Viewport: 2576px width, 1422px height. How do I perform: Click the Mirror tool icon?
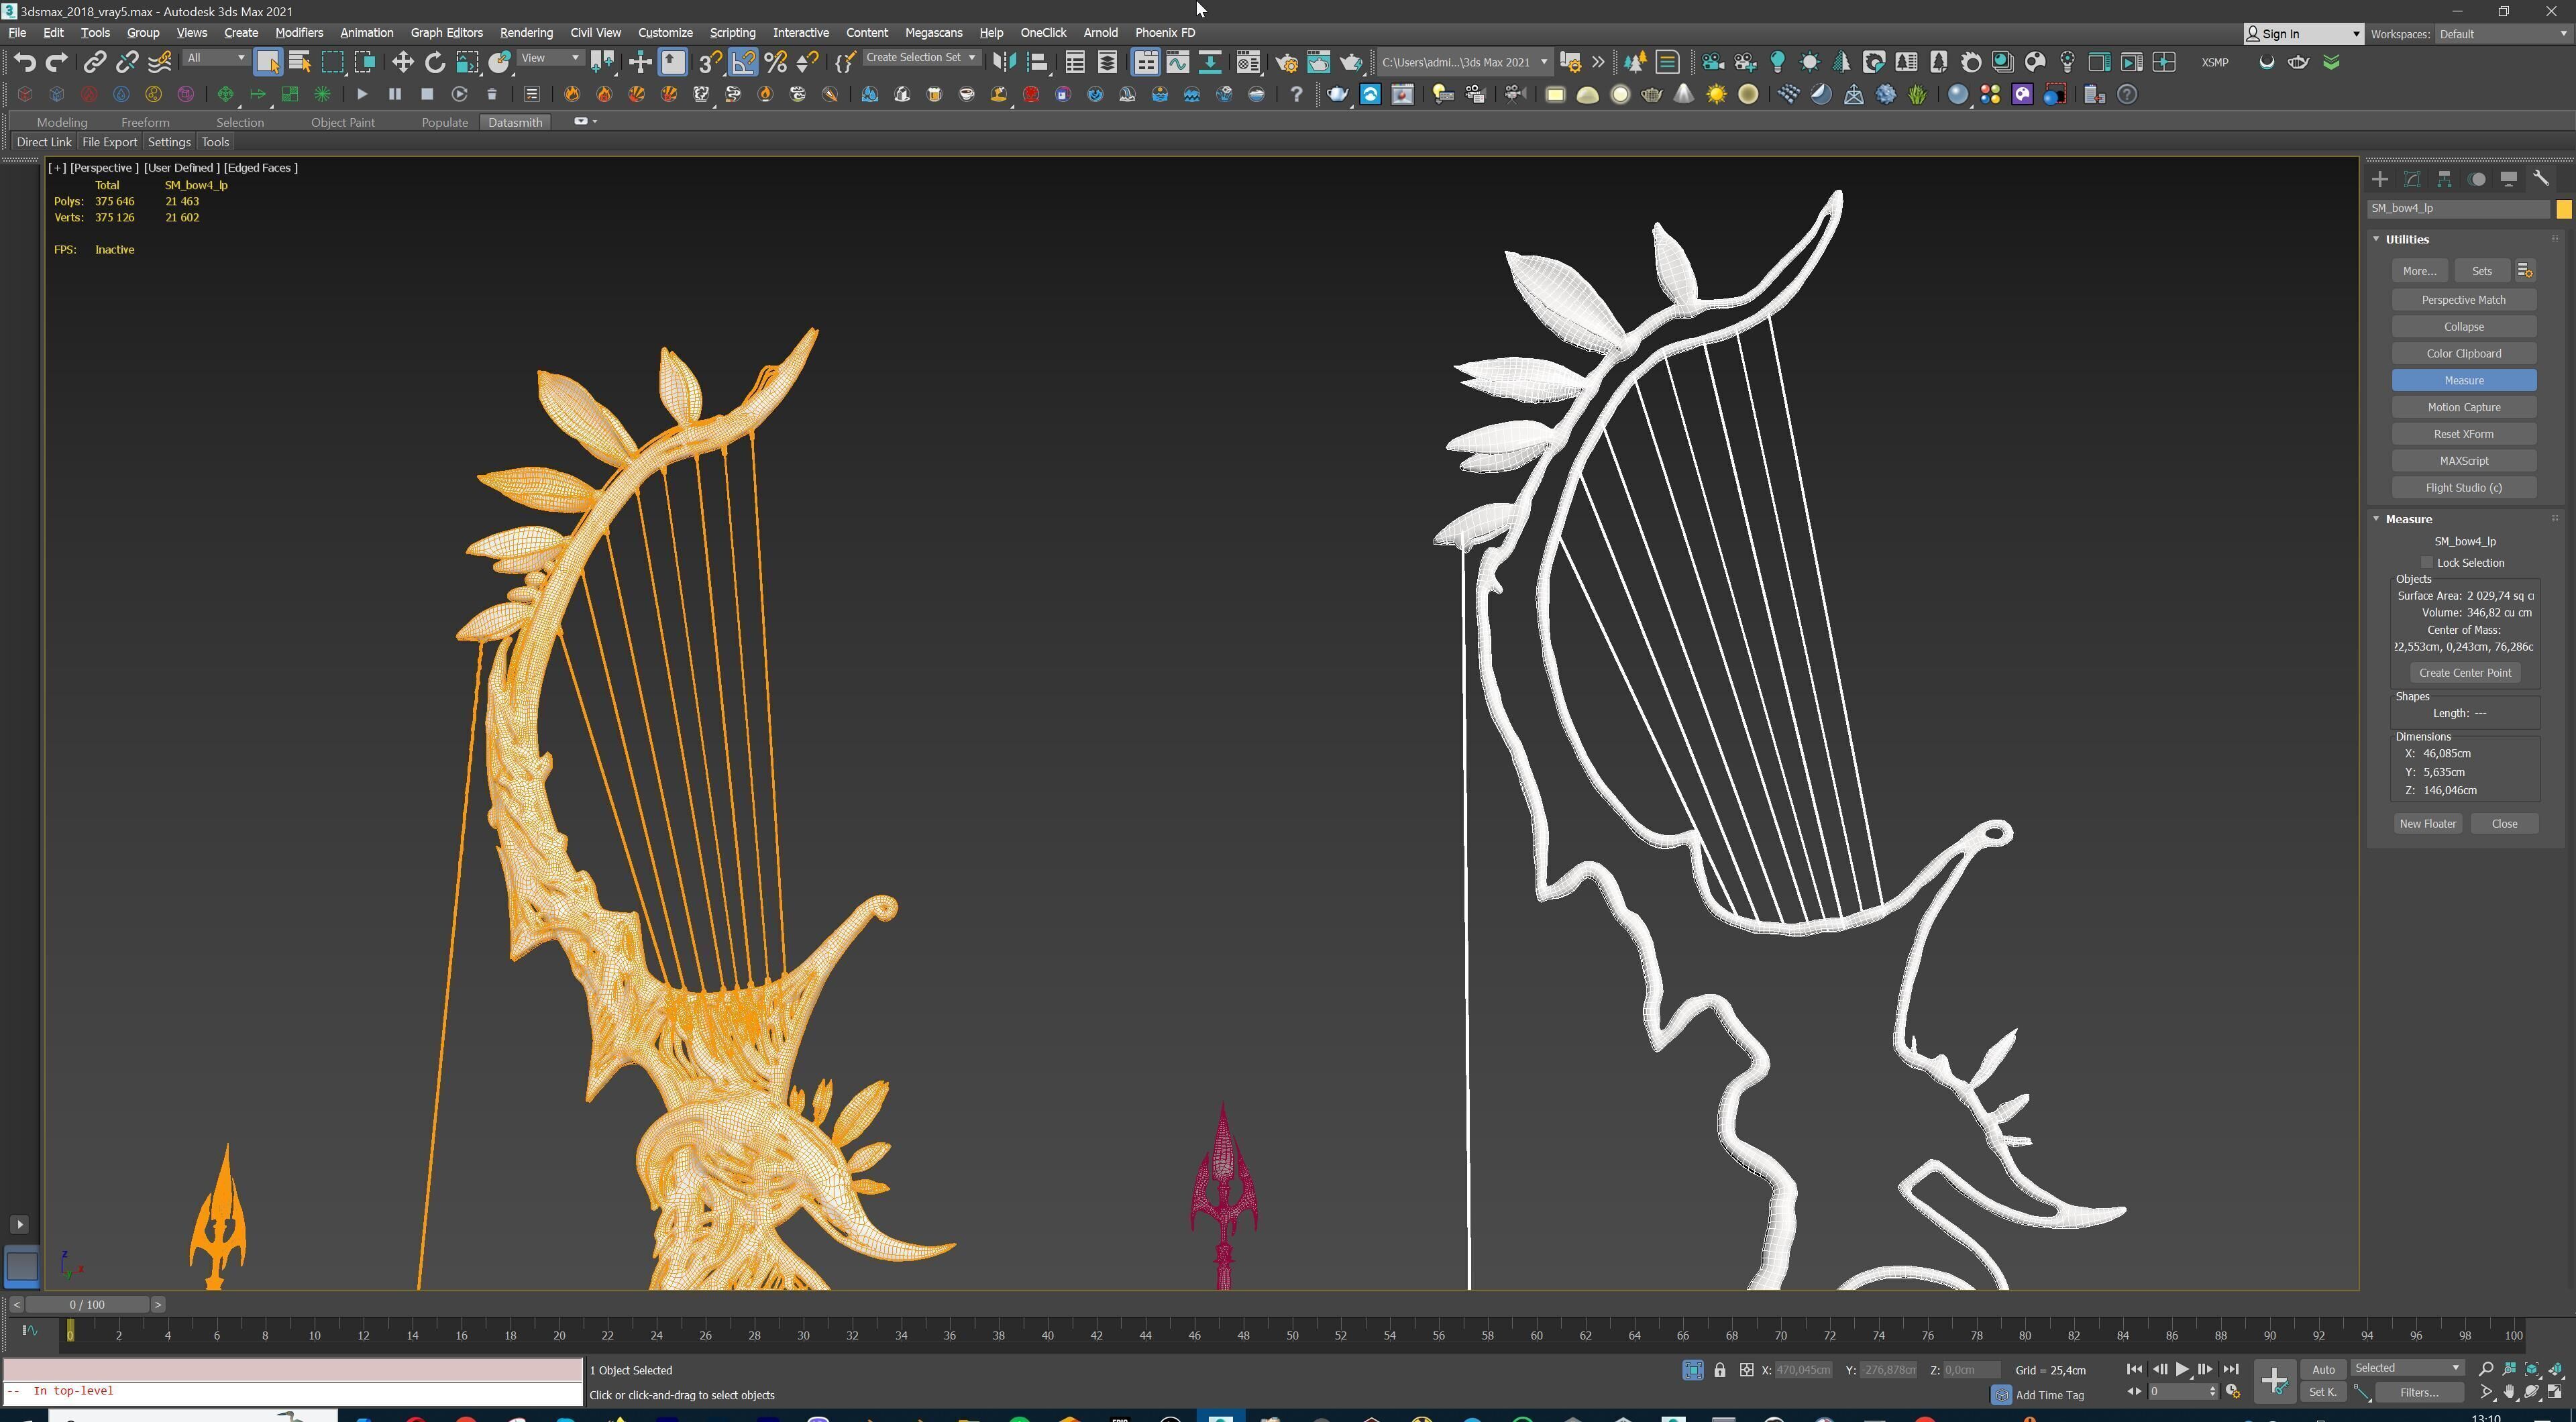[x=1004, y=62]
